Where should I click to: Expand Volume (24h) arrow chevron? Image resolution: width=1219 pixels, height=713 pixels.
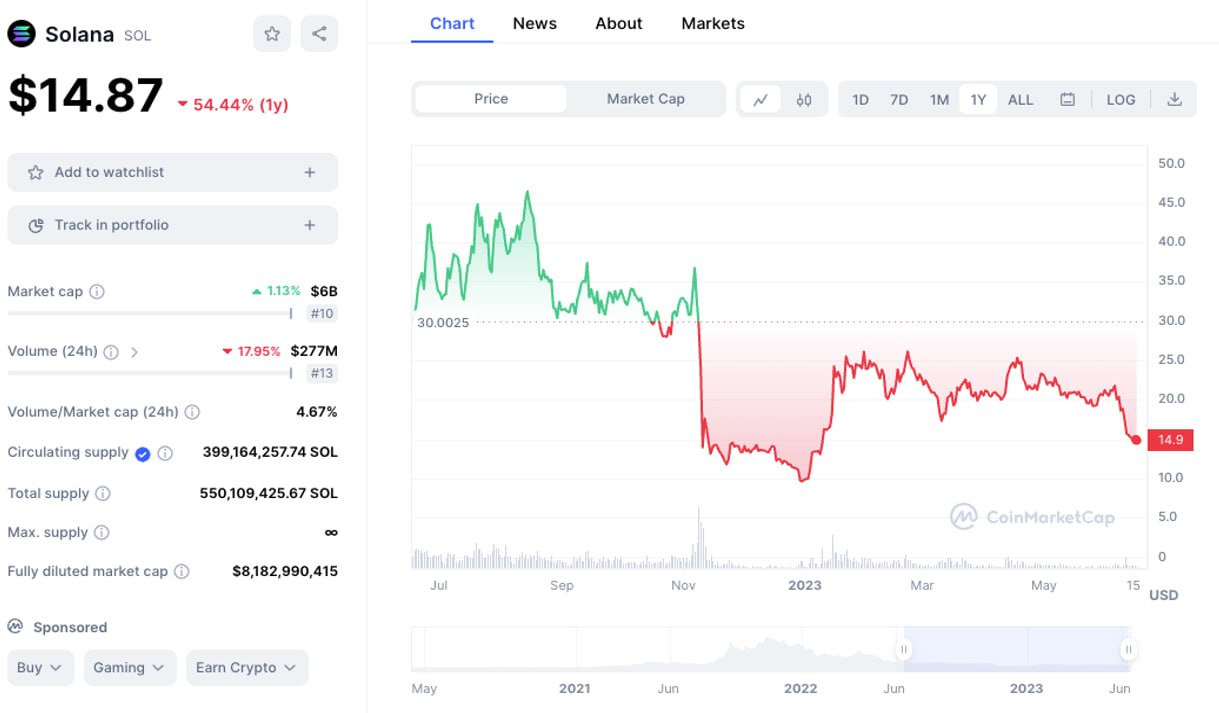coord(134,352)
